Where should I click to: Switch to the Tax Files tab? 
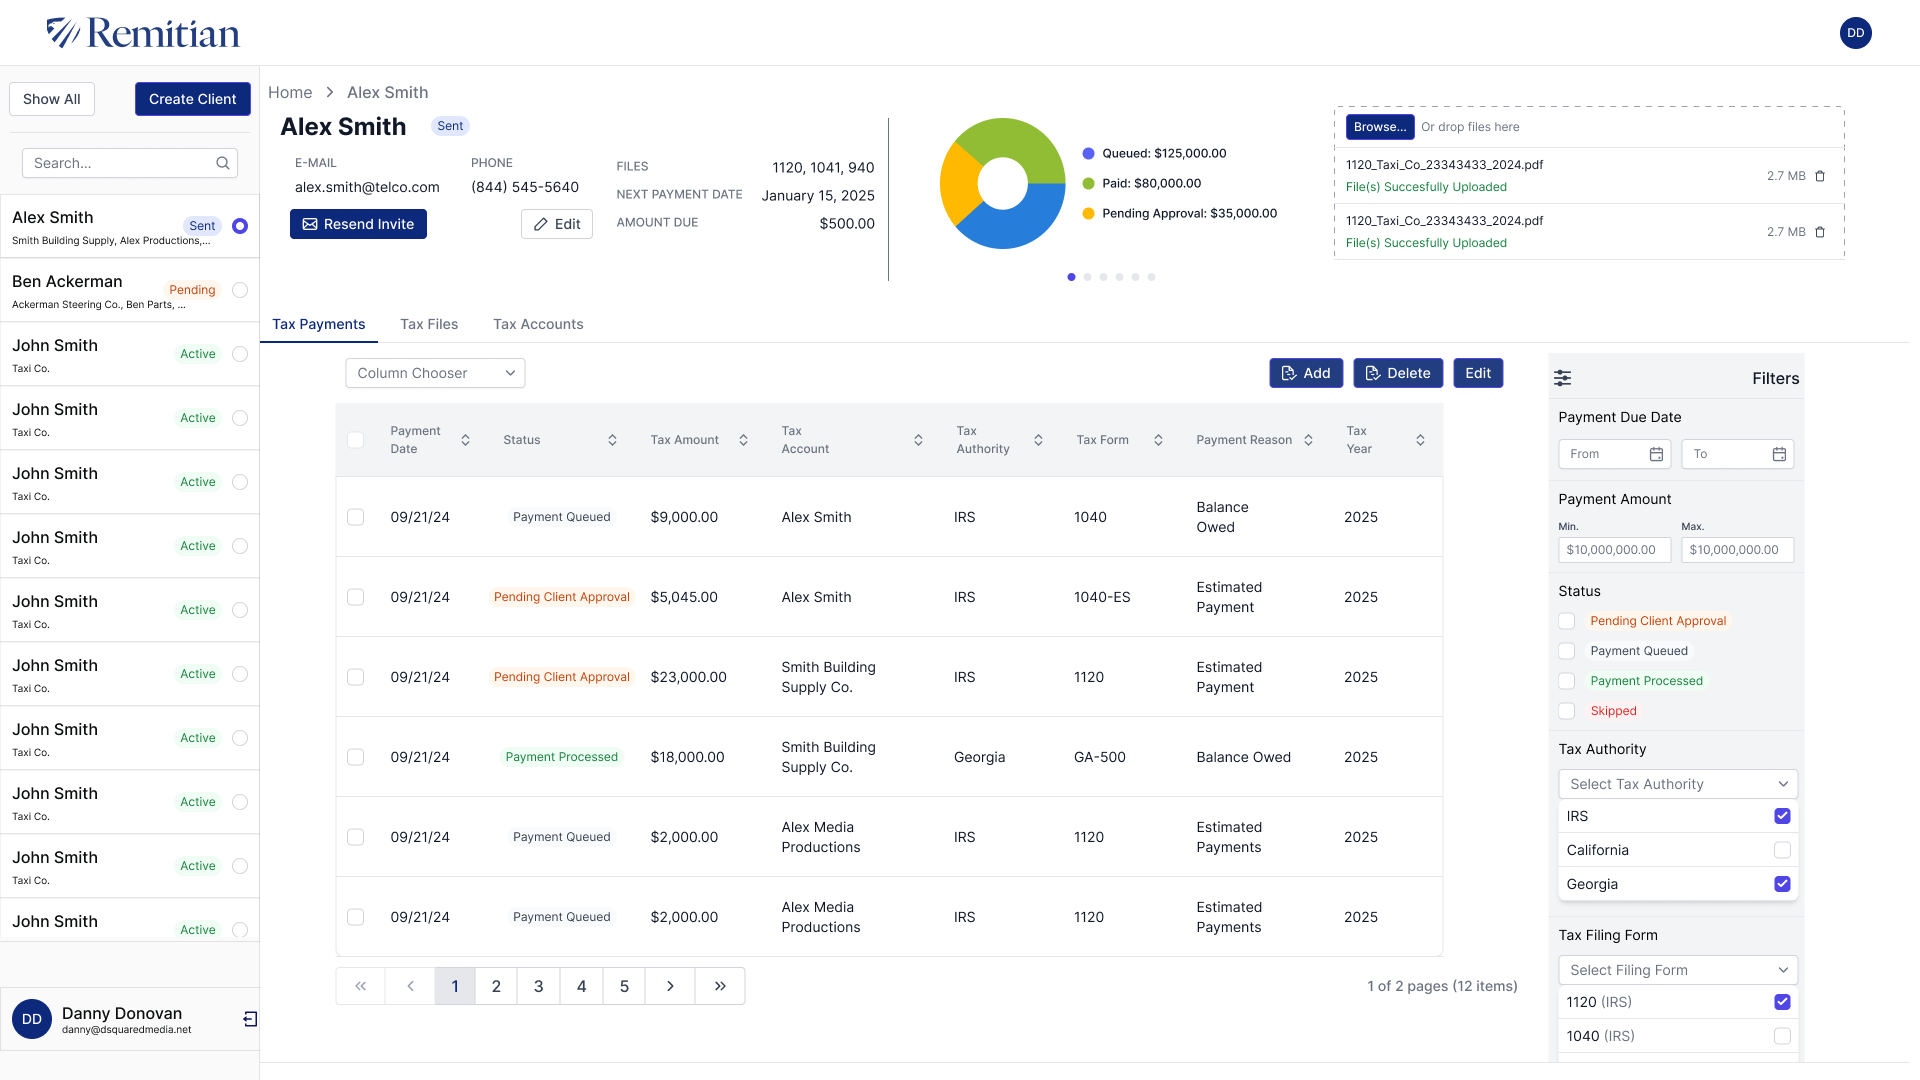point(429,324)
